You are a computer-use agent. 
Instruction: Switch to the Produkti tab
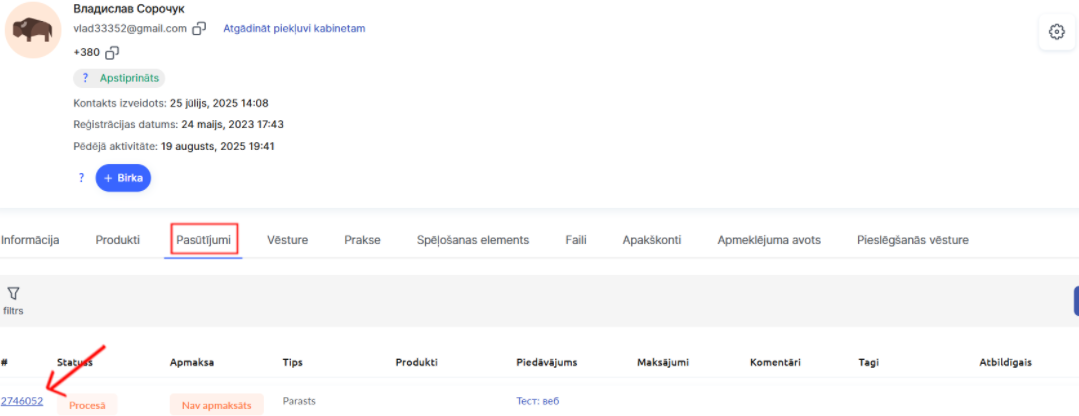[x=118, y=240]
